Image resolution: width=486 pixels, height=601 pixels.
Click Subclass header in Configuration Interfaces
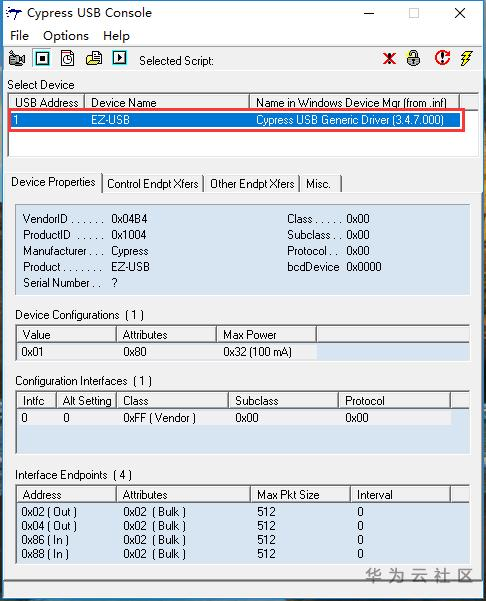[x=284, y=401]
